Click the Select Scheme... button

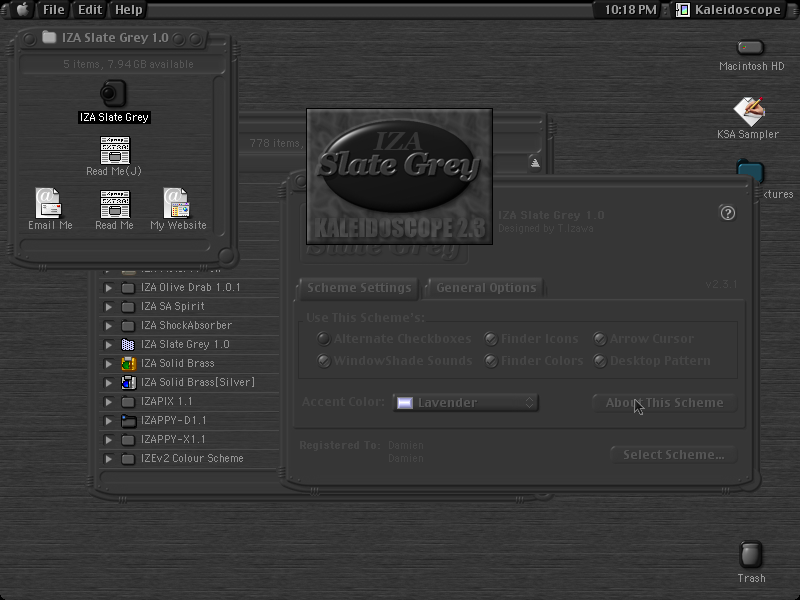pyautogui.click(x=673, y=455)
